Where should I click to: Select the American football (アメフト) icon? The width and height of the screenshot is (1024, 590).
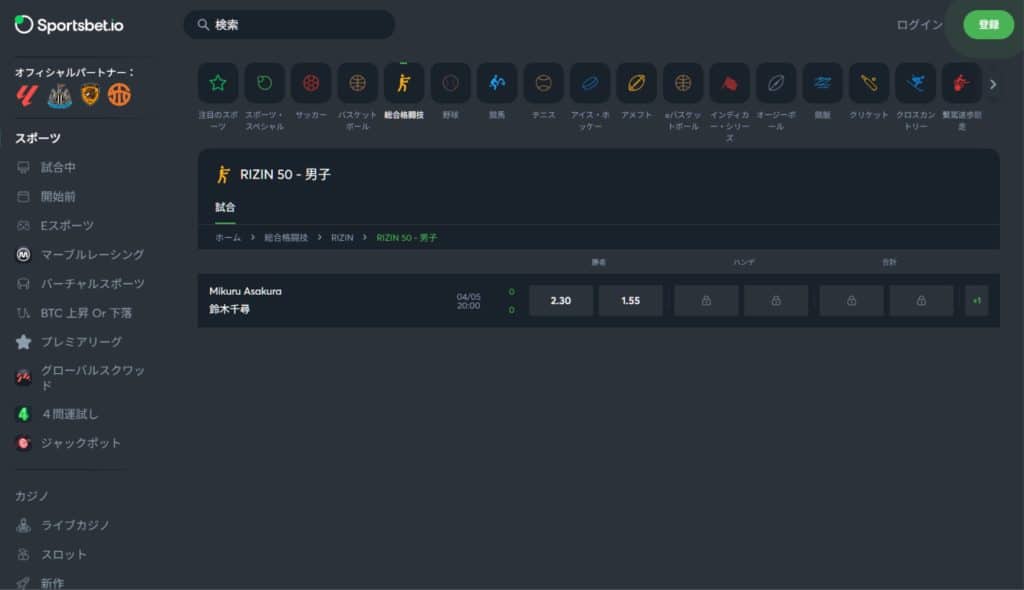click(636, 83)
